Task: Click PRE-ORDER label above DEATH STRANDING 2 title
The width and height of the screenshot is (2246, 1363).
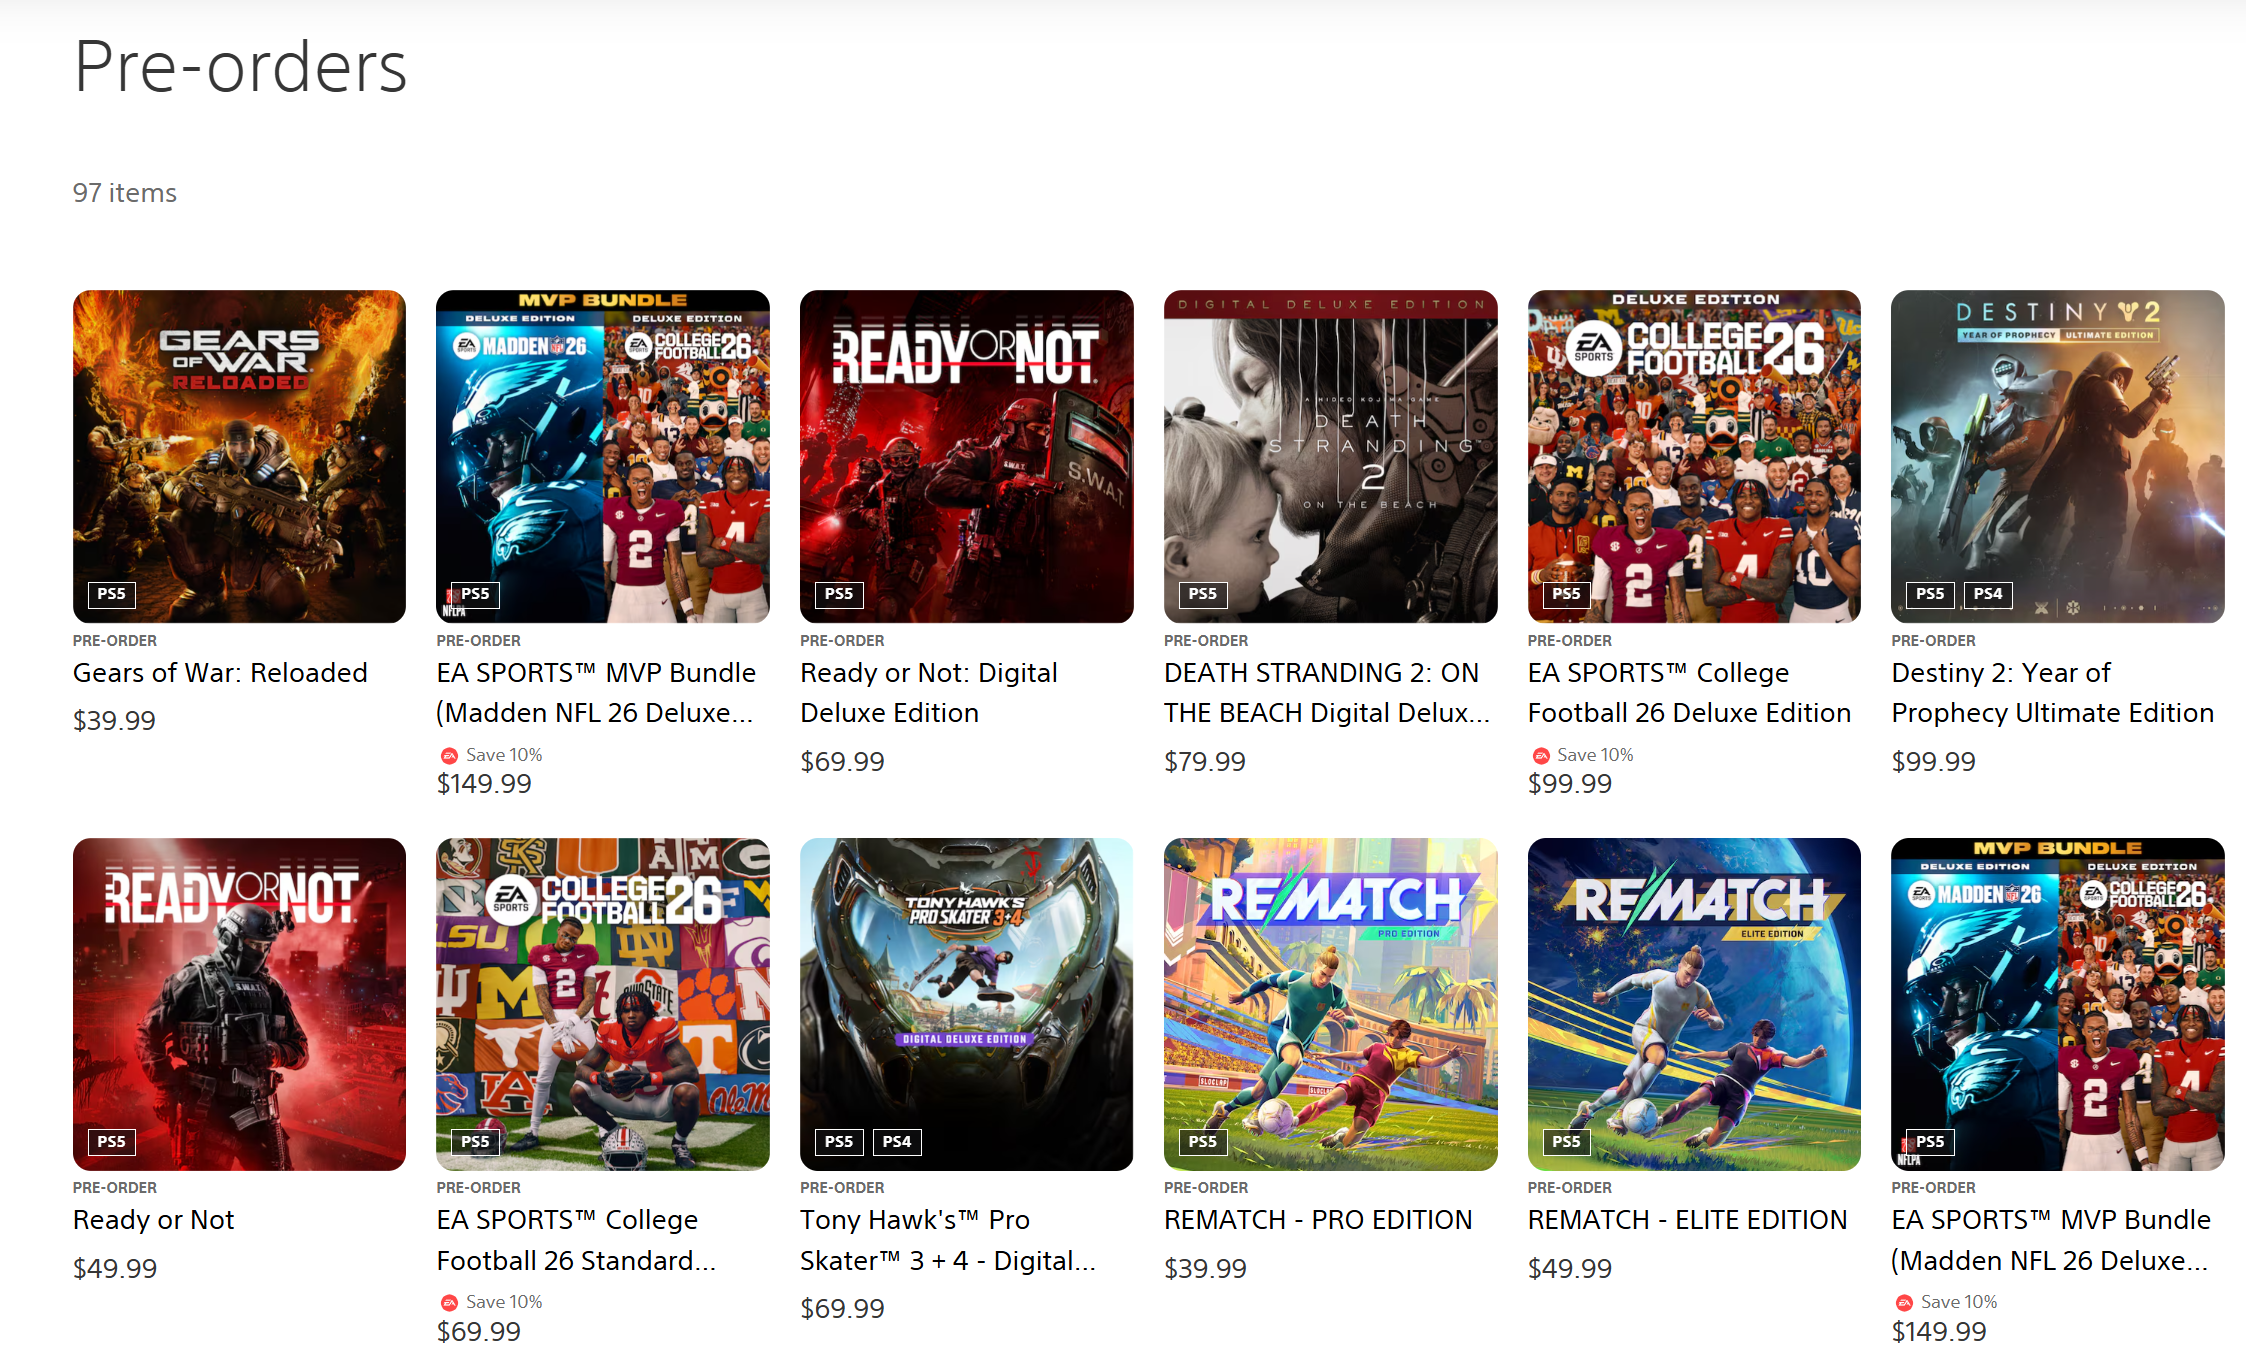Action: tap(1206, 641)
